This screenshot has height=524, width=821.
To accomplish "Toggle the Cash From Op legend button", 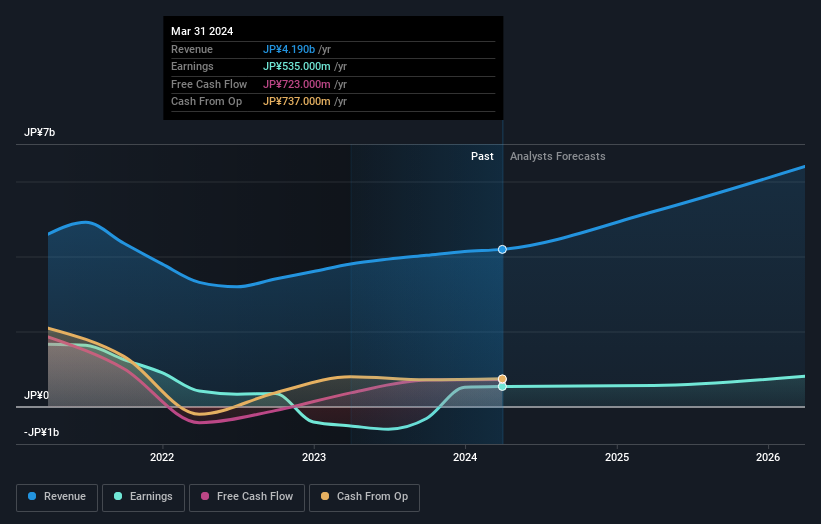I will 364,497.
